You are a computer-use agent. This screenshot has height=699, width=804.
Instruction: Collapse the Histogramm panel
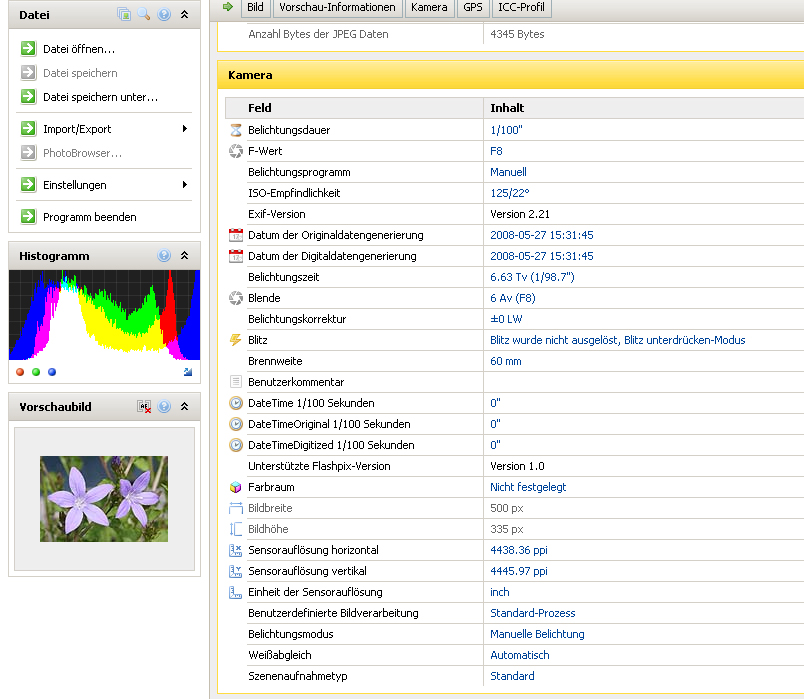[x=184, y=256]
